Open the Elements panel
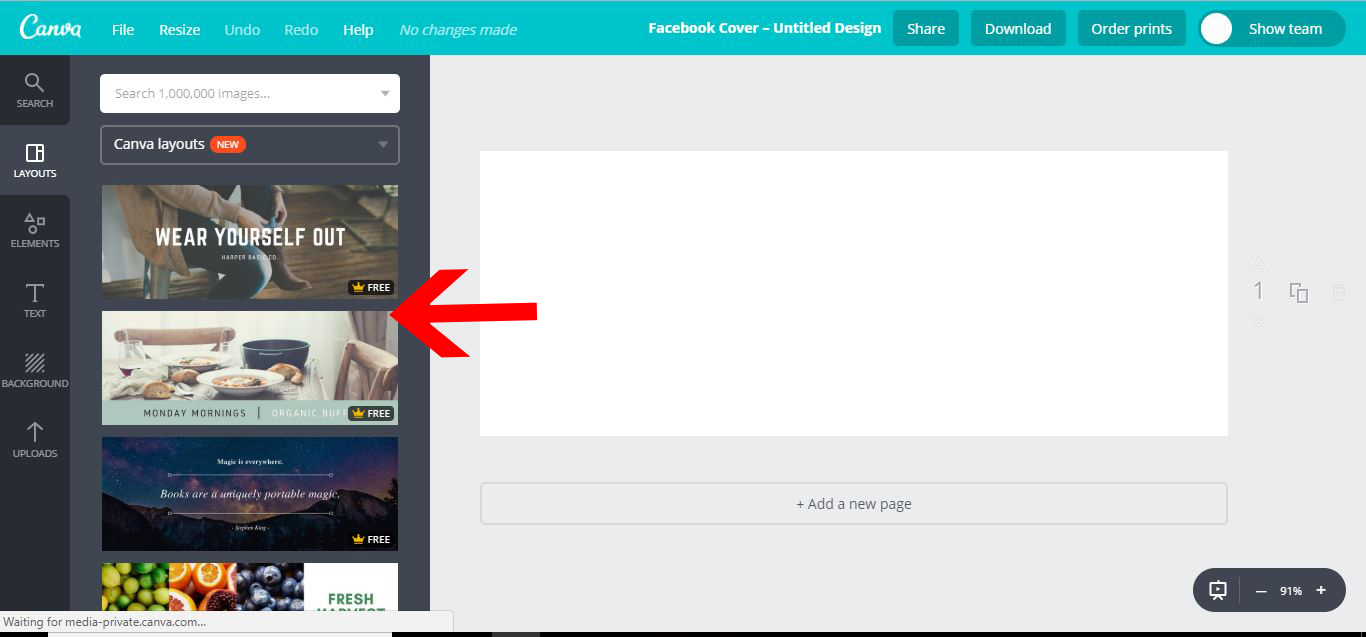1366x637 pixels. (x=35, y=228)
